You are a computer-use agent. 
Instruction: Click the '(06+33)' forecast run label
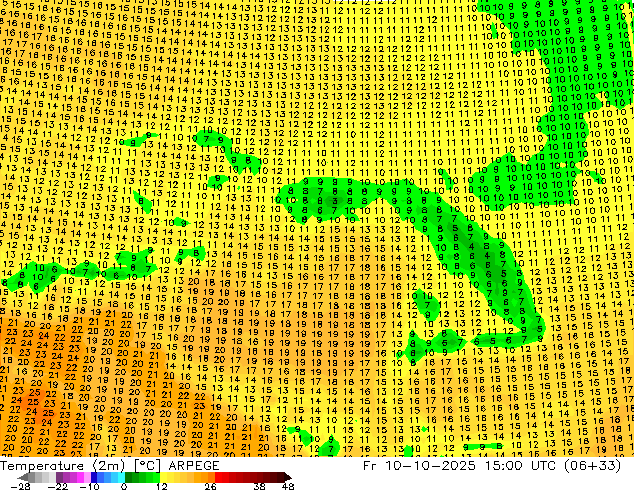coord(594,466)
